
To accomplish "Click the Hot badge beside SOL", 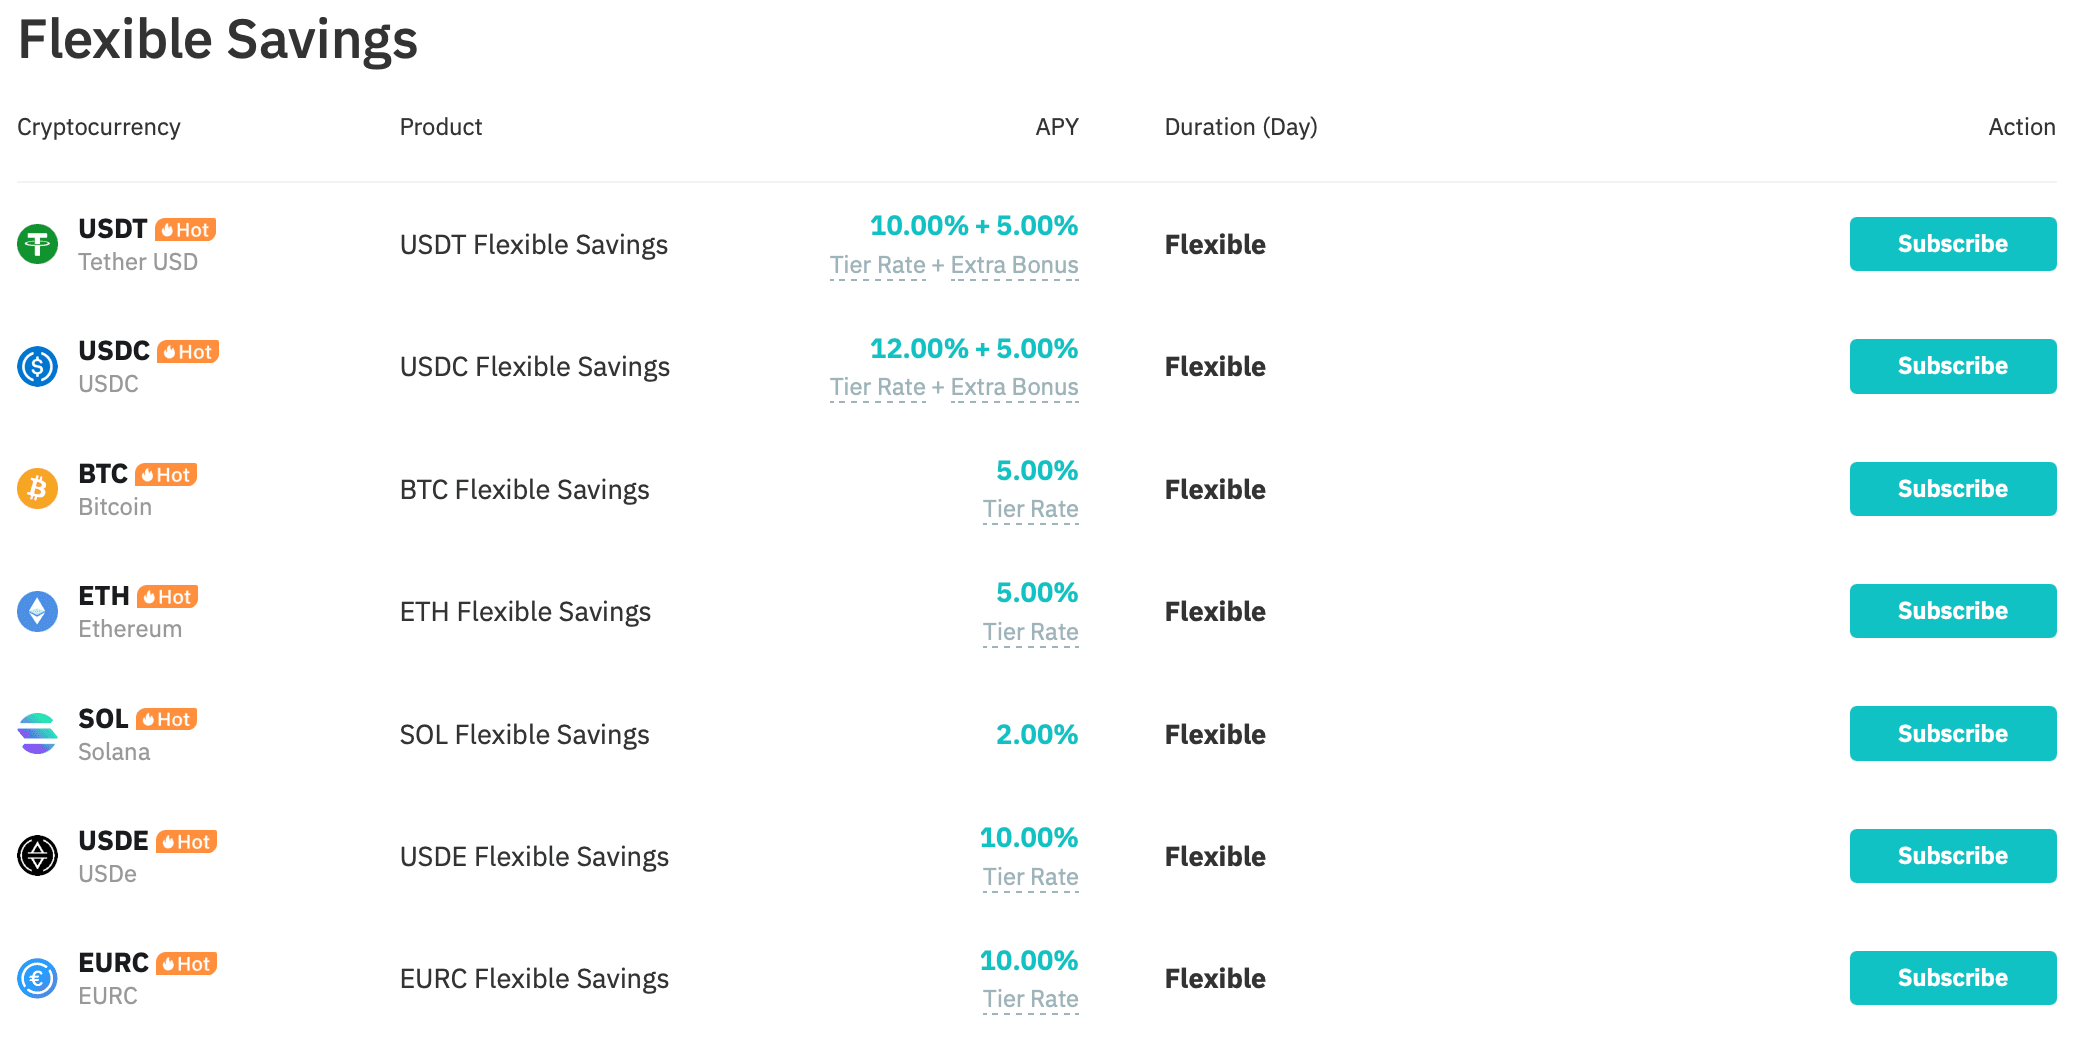I will pyautogui.click(x=167, y=720).
